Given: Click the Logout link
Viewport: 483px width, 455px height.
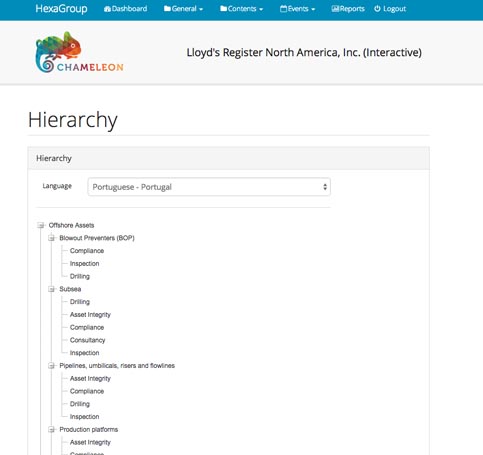Looking at the screenshot, I should 390,9.
